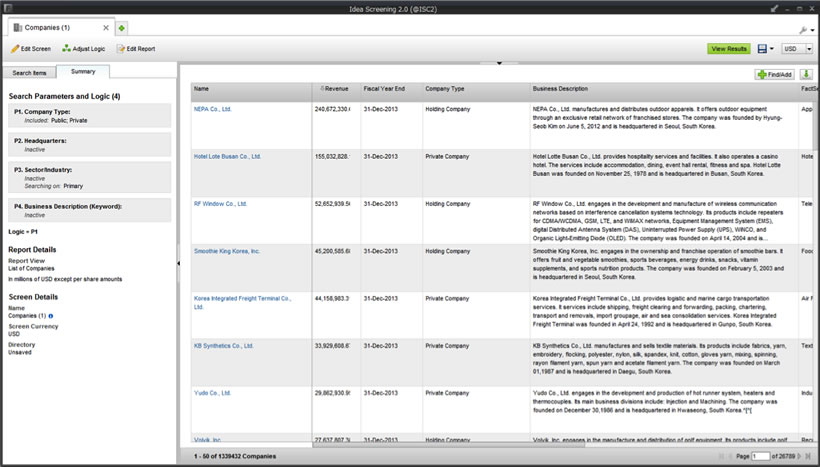Click 'Holding Company' in RF Window row
This screenshot has height=467, width=820.
pos(448,204)
